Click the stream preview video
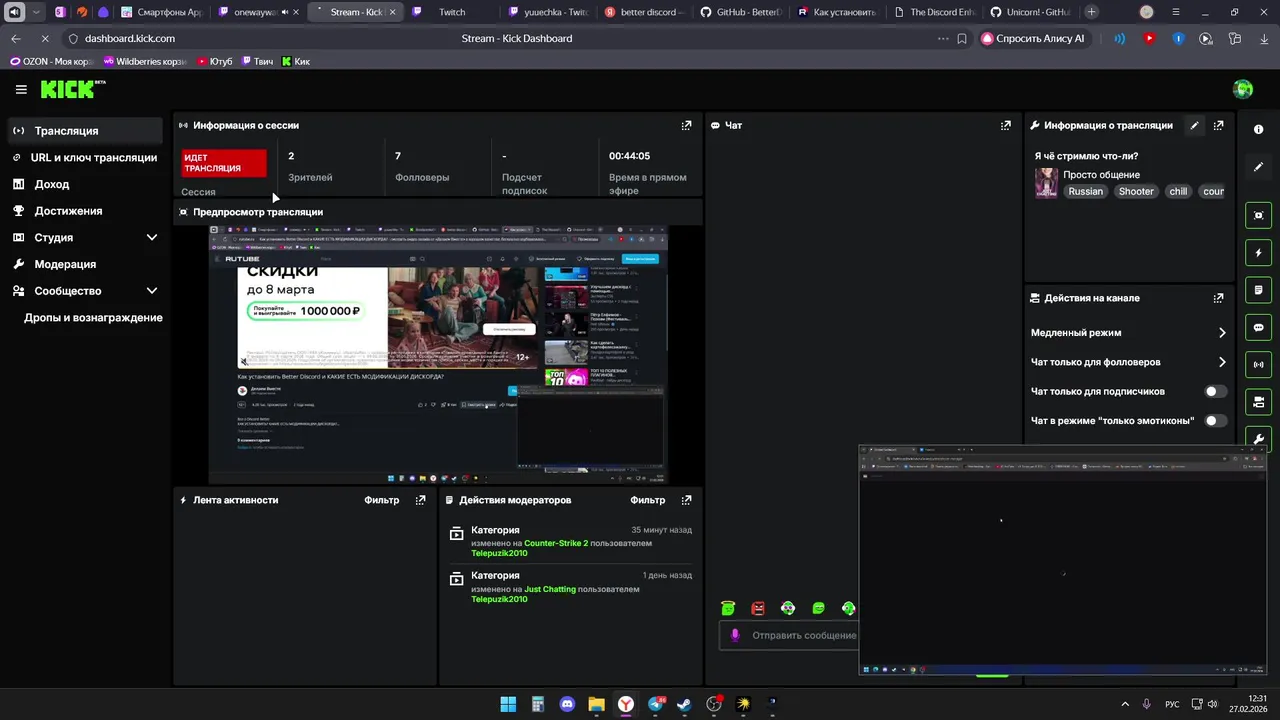The height and width of the screenshot is (720, 1280). click(437, 354)
